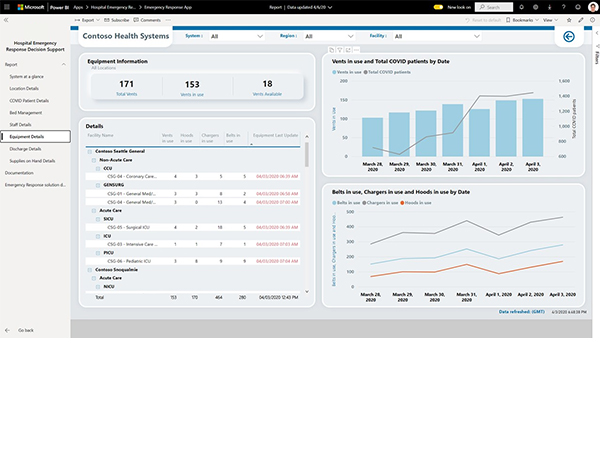The image size is (600, 450).
Task: Toggle the GENSURG row box
Action: click(x=98, y=185)
